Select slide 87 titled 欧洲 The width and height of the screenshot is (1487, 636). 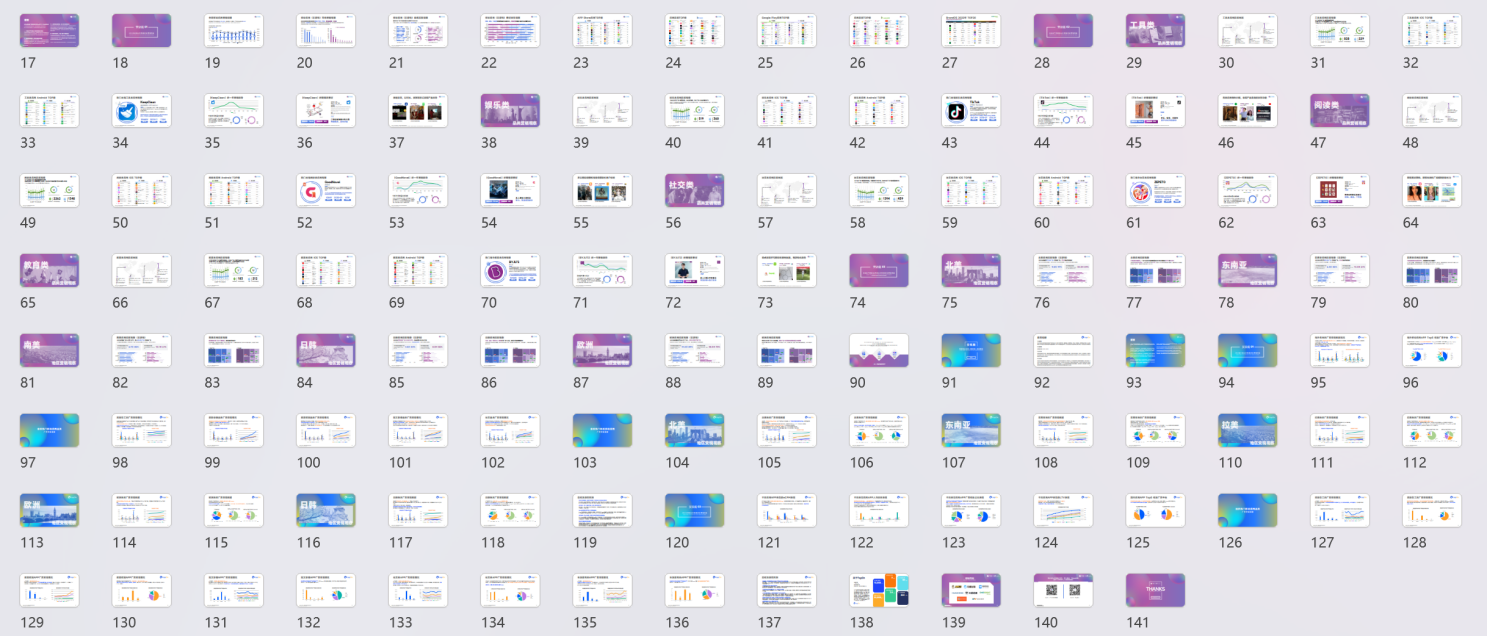[602, 351]
